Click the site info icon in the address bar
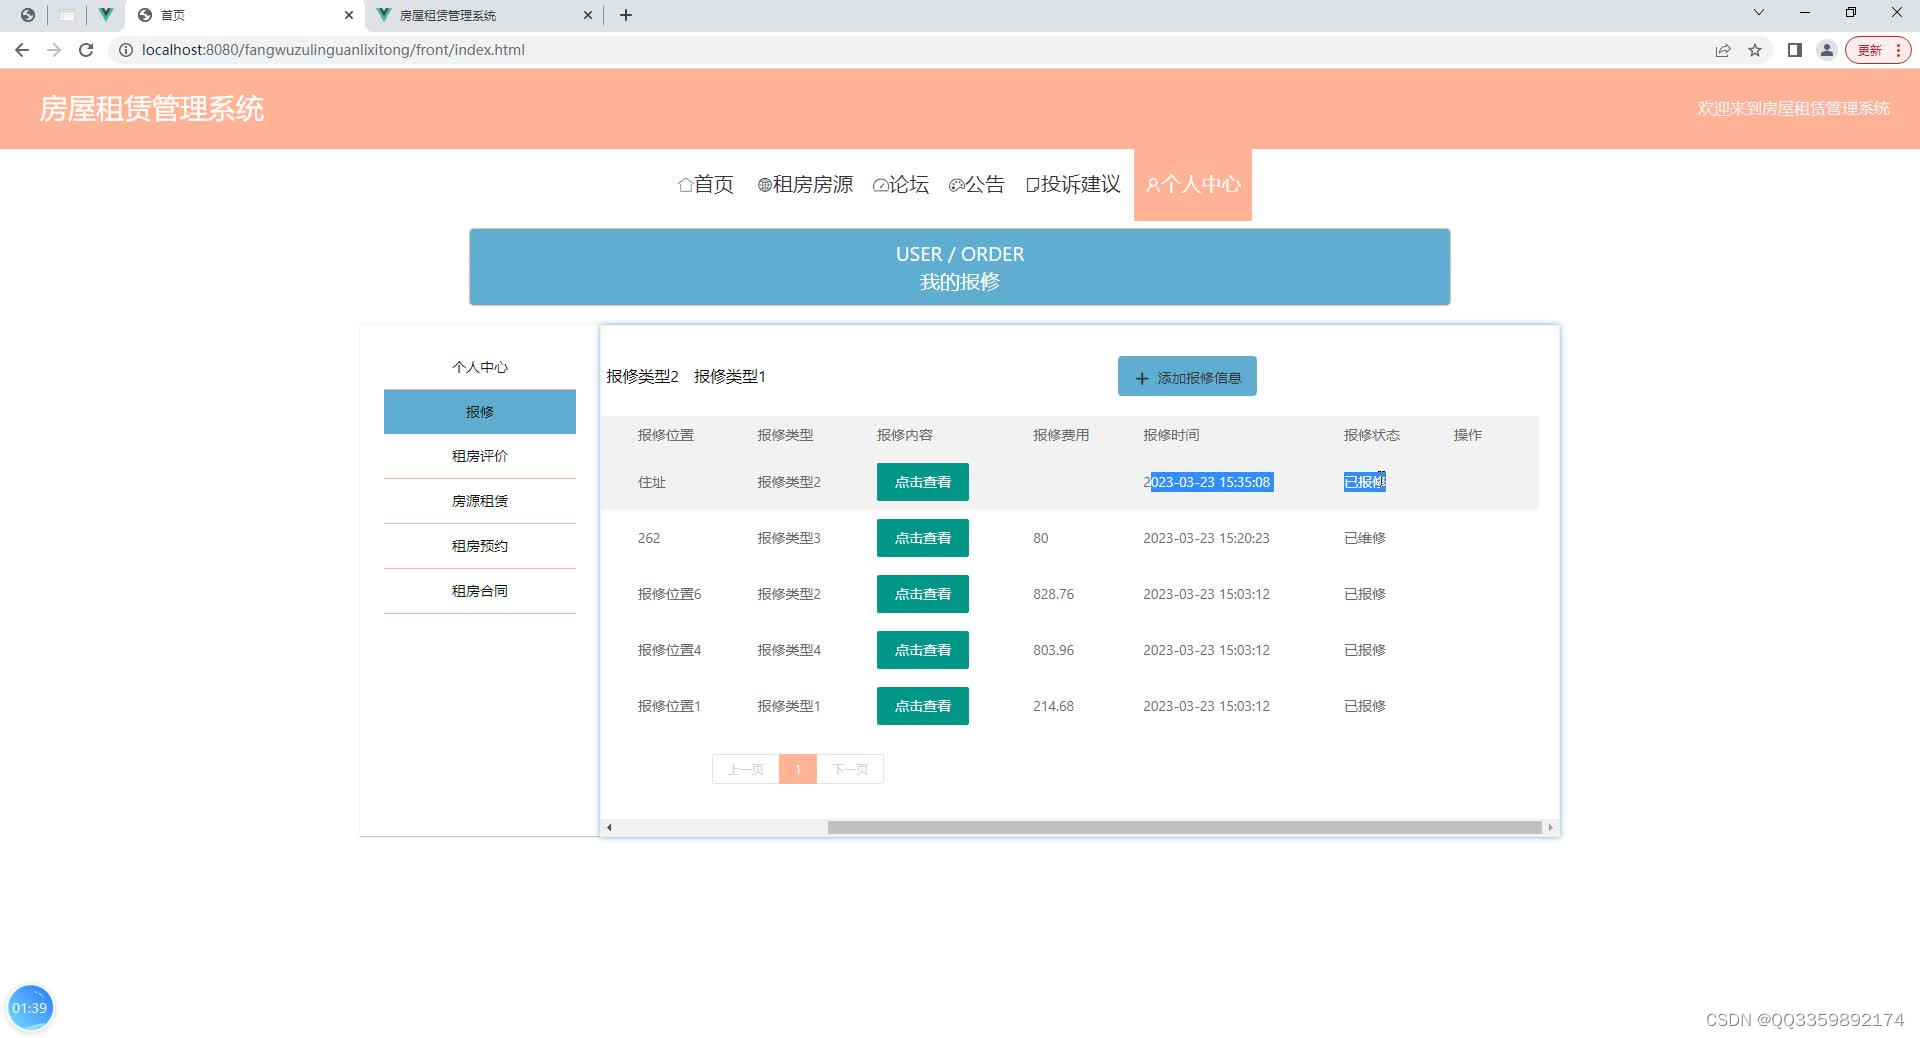 click(126, 50)
